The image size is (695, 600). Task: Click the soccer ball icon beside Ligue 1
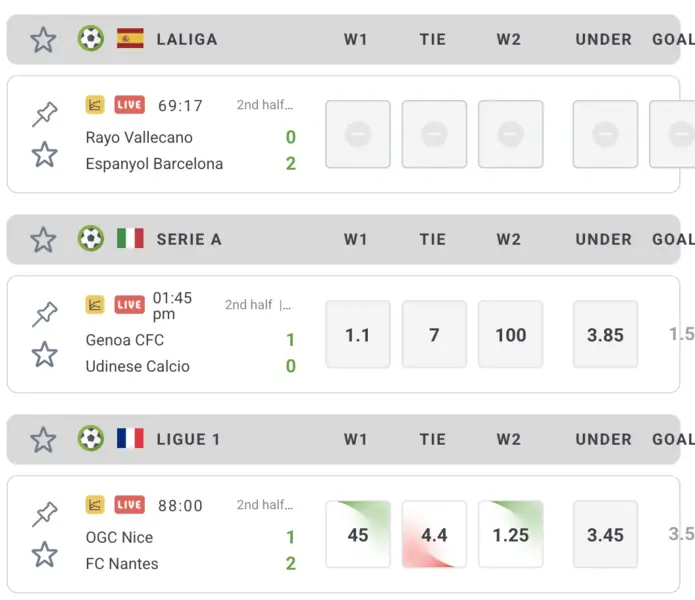[91, 438]
